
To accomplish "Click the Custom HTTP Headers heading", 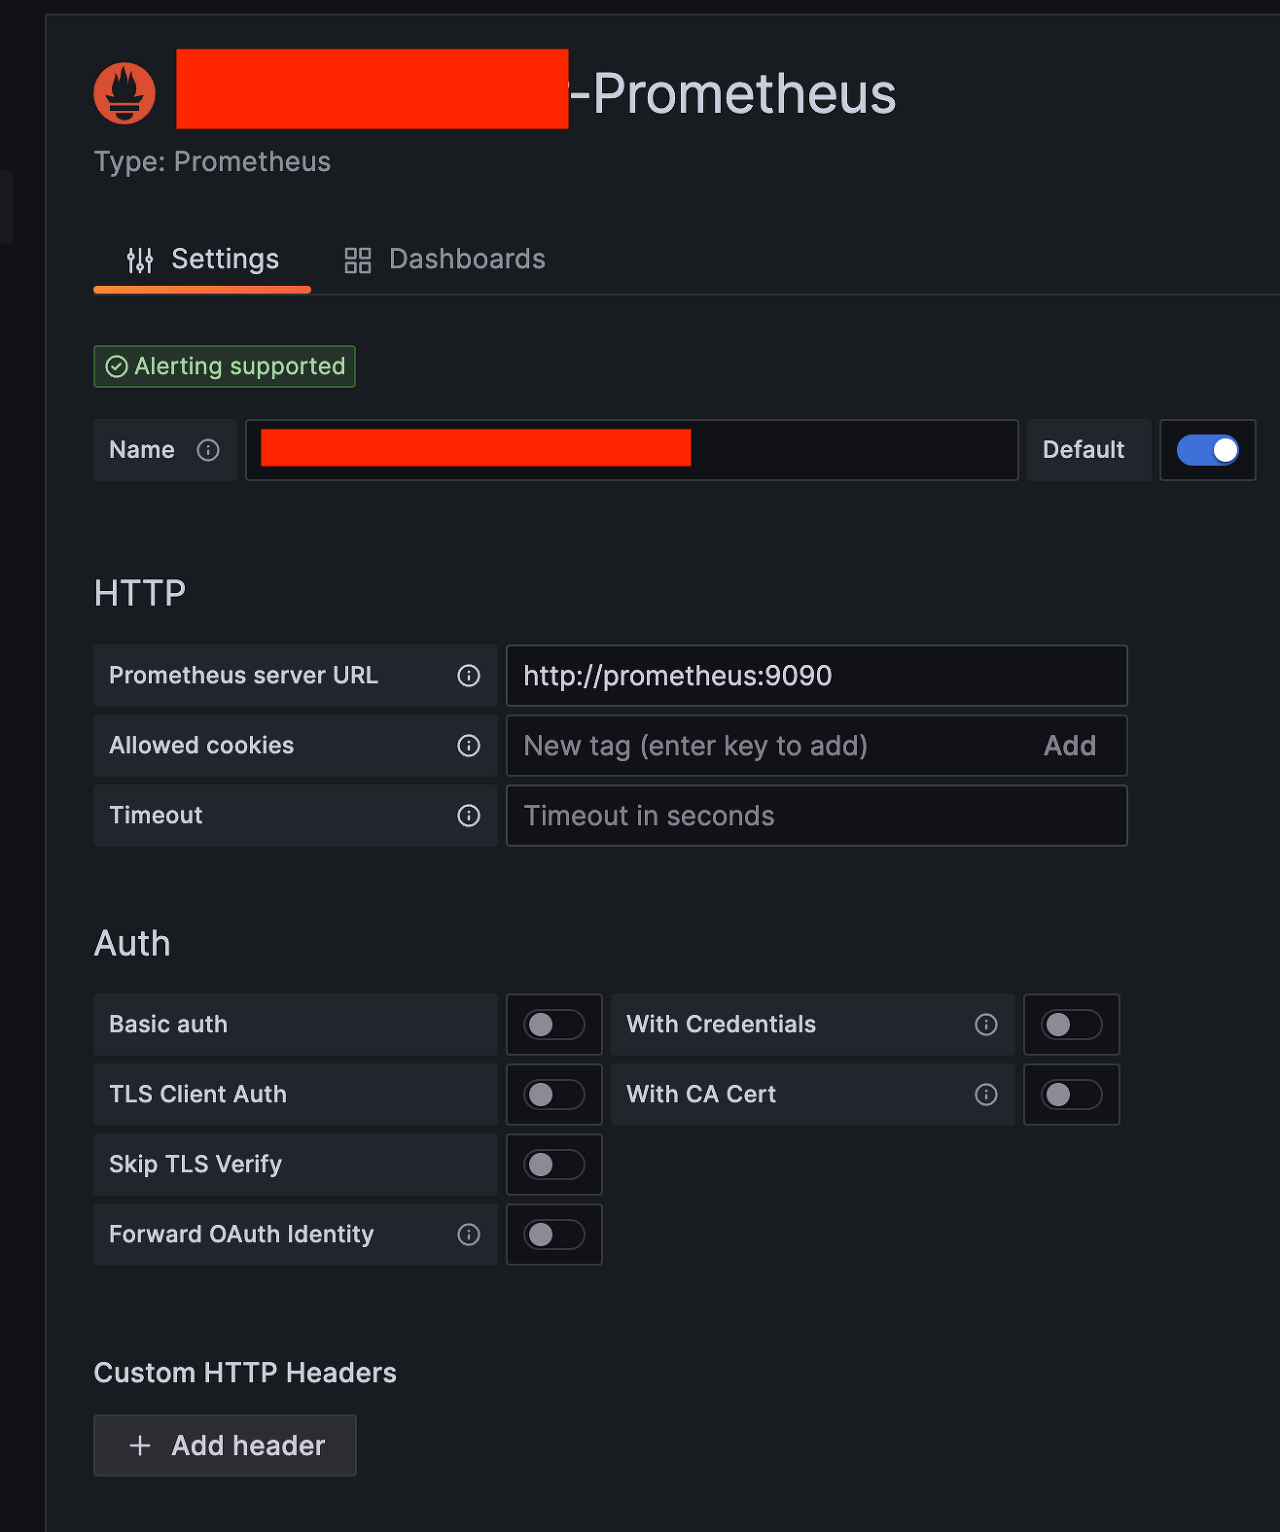I will (245, 1373).
